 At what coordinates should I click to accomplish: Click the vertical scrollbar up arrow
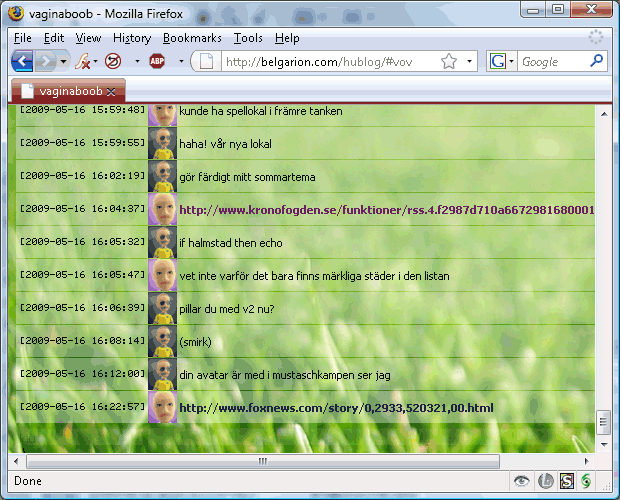604,114
